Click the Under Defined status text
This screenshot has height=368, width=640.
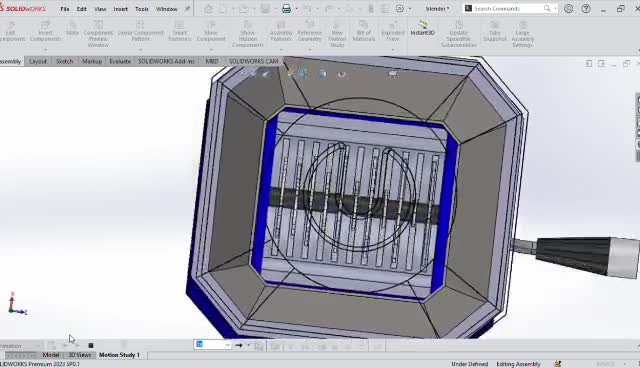pos(469,364)
